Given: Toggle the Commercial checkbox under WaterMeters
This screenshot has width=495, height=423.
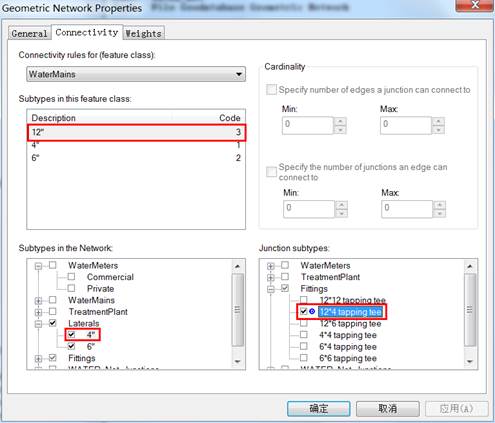Looking at the screenshot, I should point(71,277).
